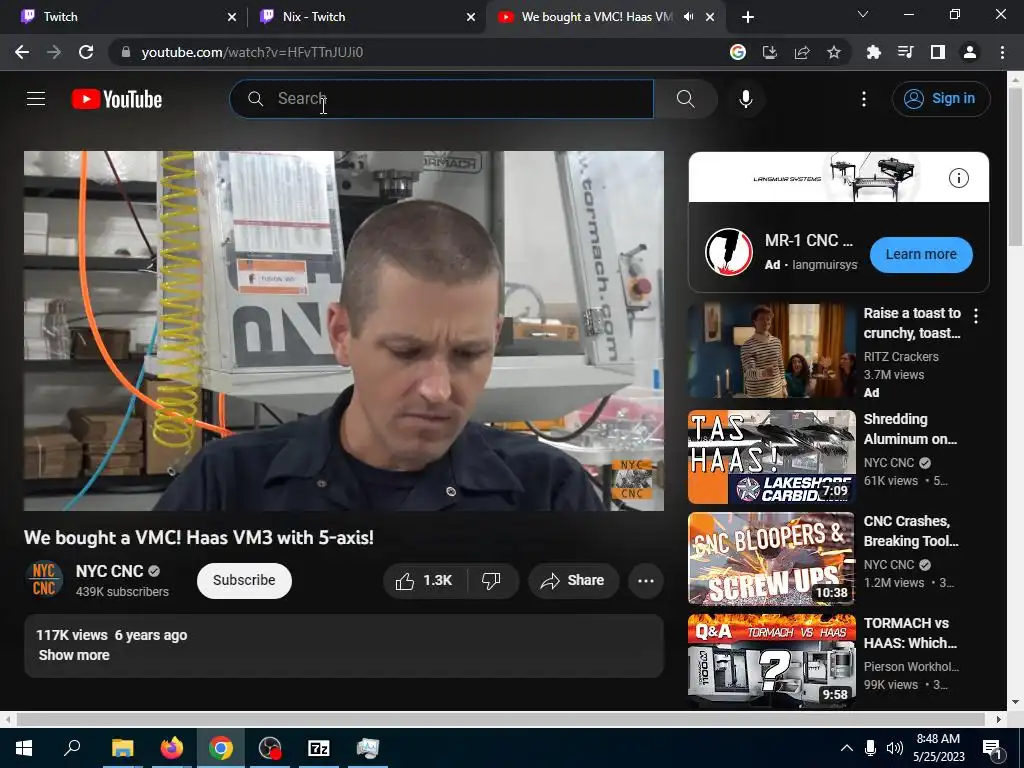Open Chrome extensions puzzle icon
1024x768 pixels.
click(873, 52)
